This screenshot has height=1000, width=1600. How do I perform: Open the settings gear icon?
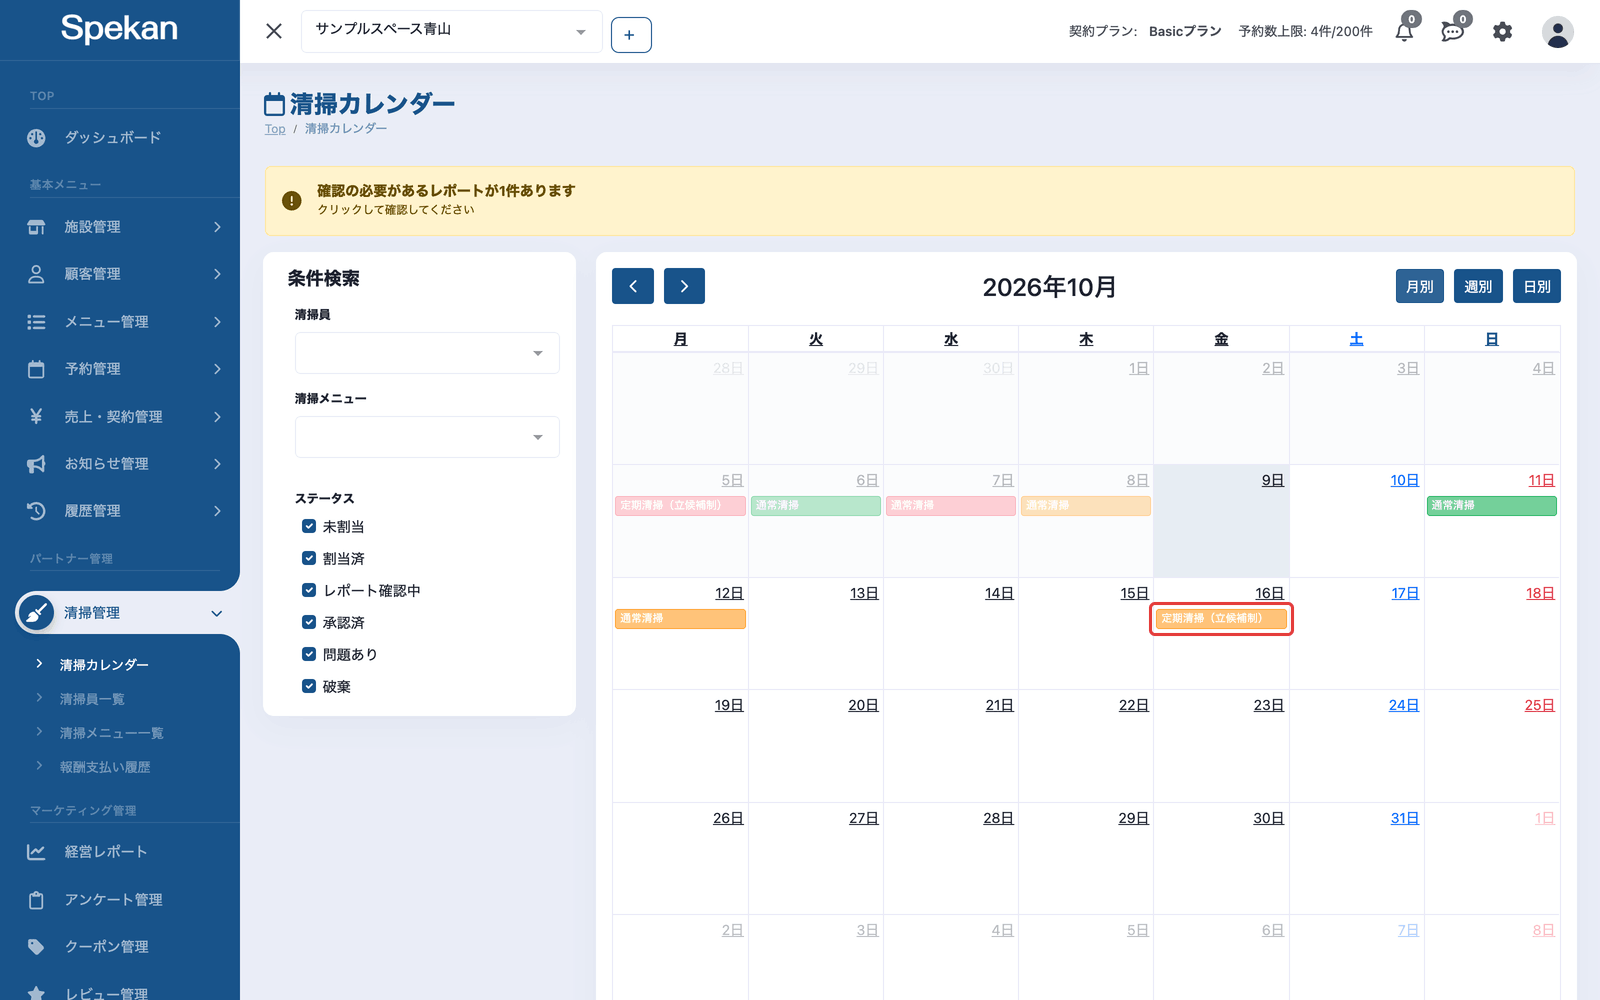click(1502, 32)
